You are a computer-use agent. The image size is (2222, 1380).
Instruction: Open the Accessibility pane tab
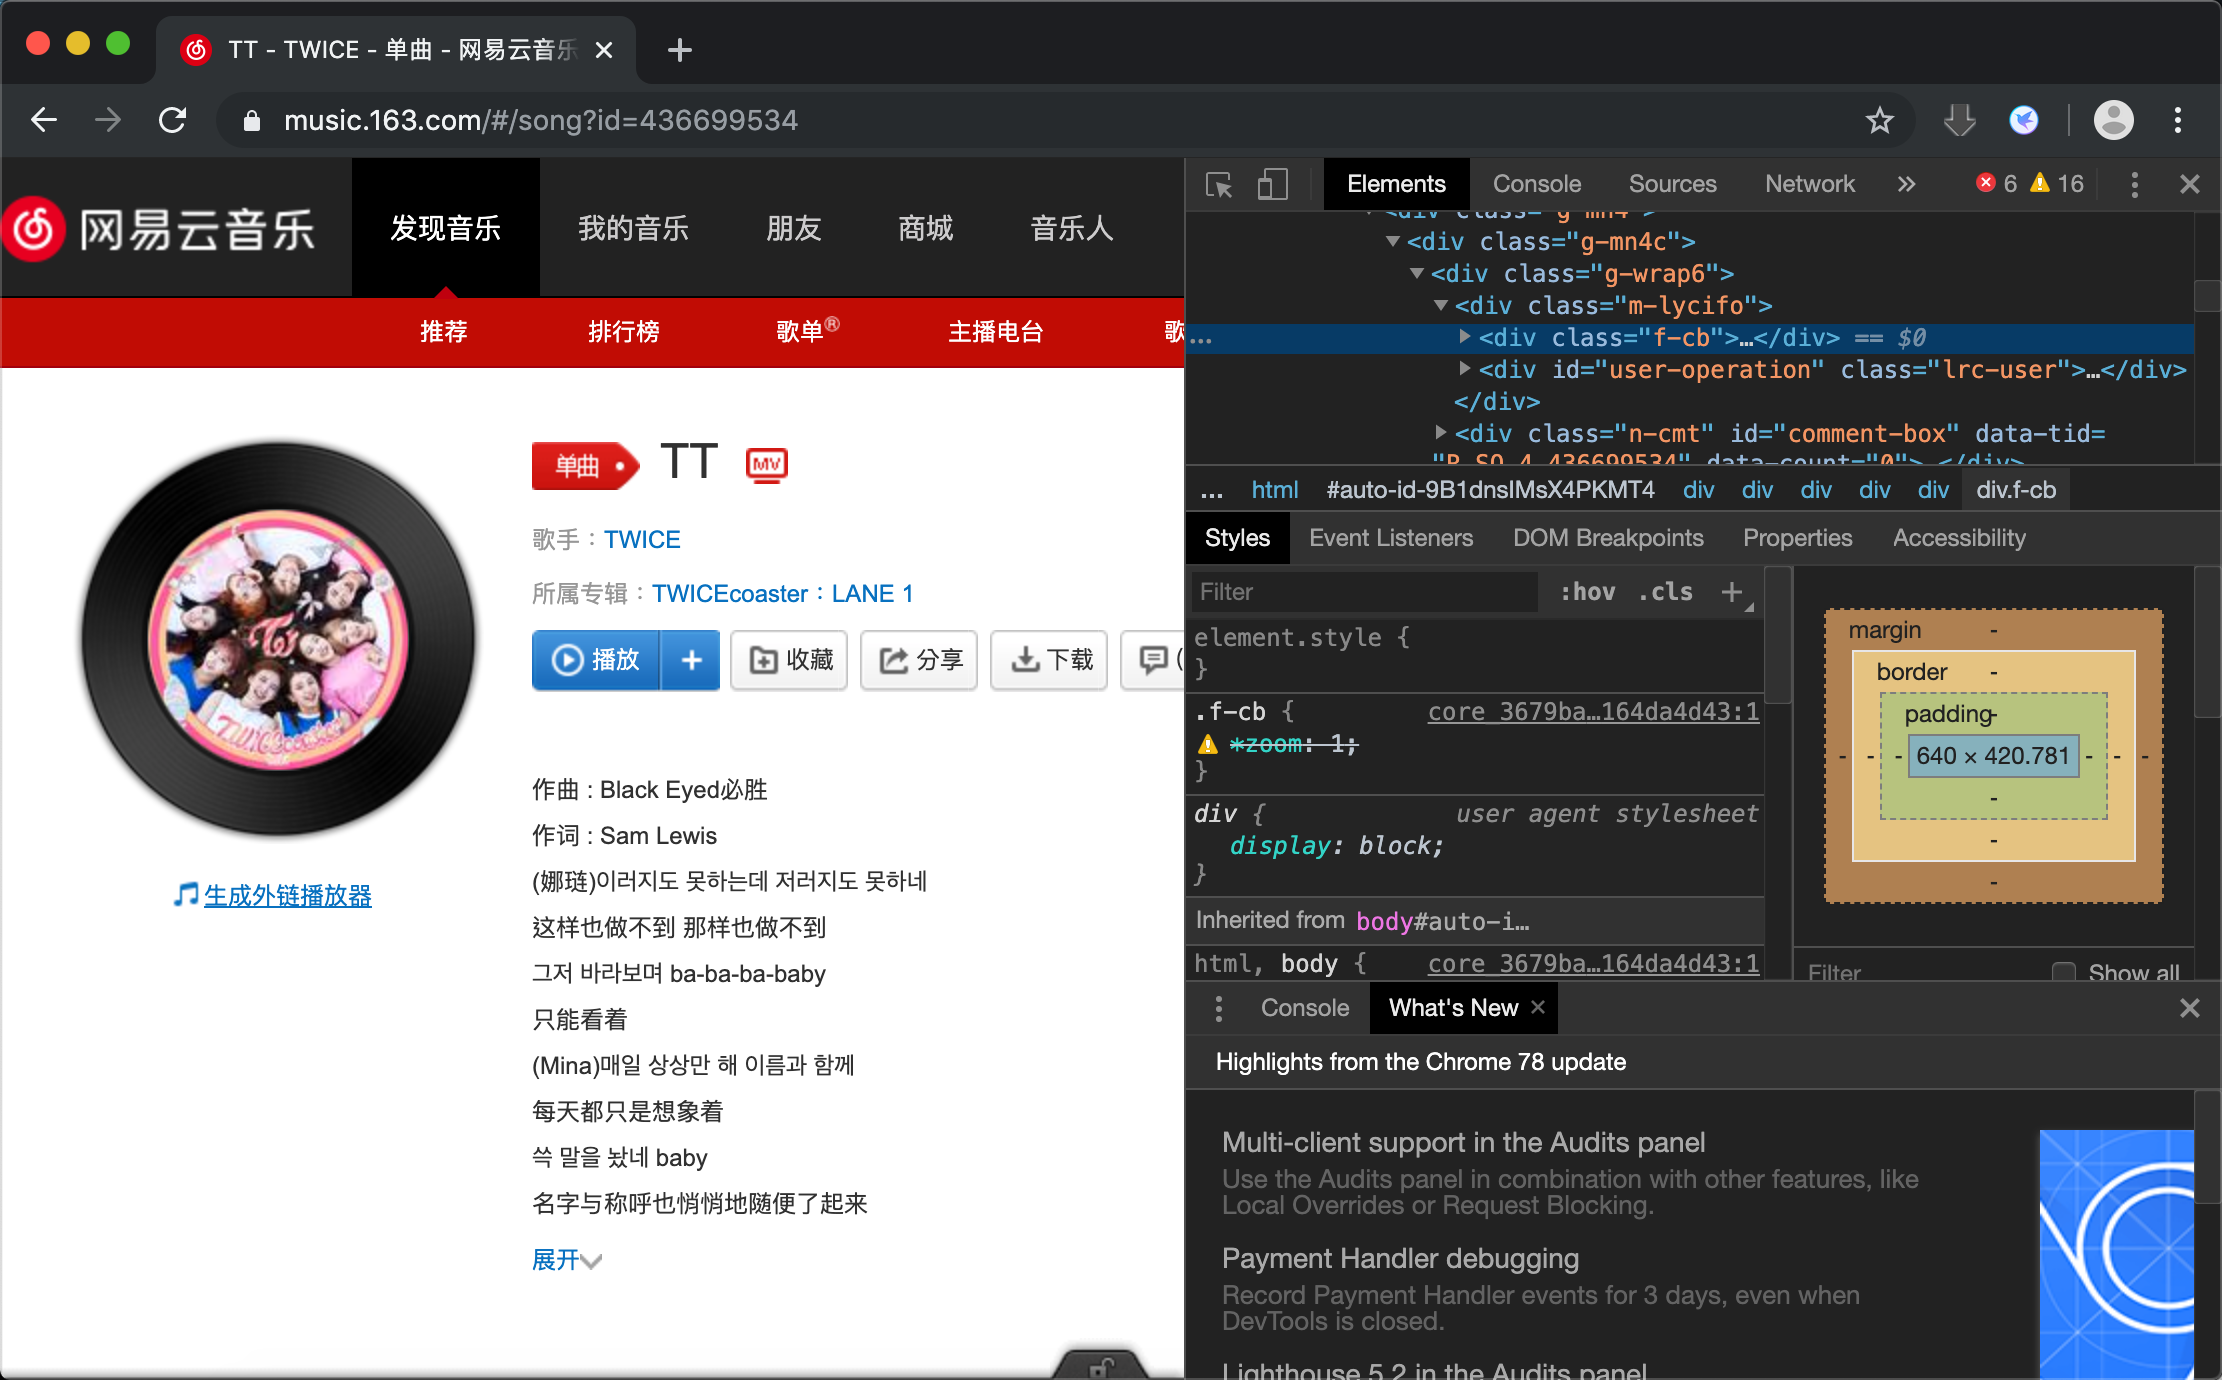point(1960,538)
